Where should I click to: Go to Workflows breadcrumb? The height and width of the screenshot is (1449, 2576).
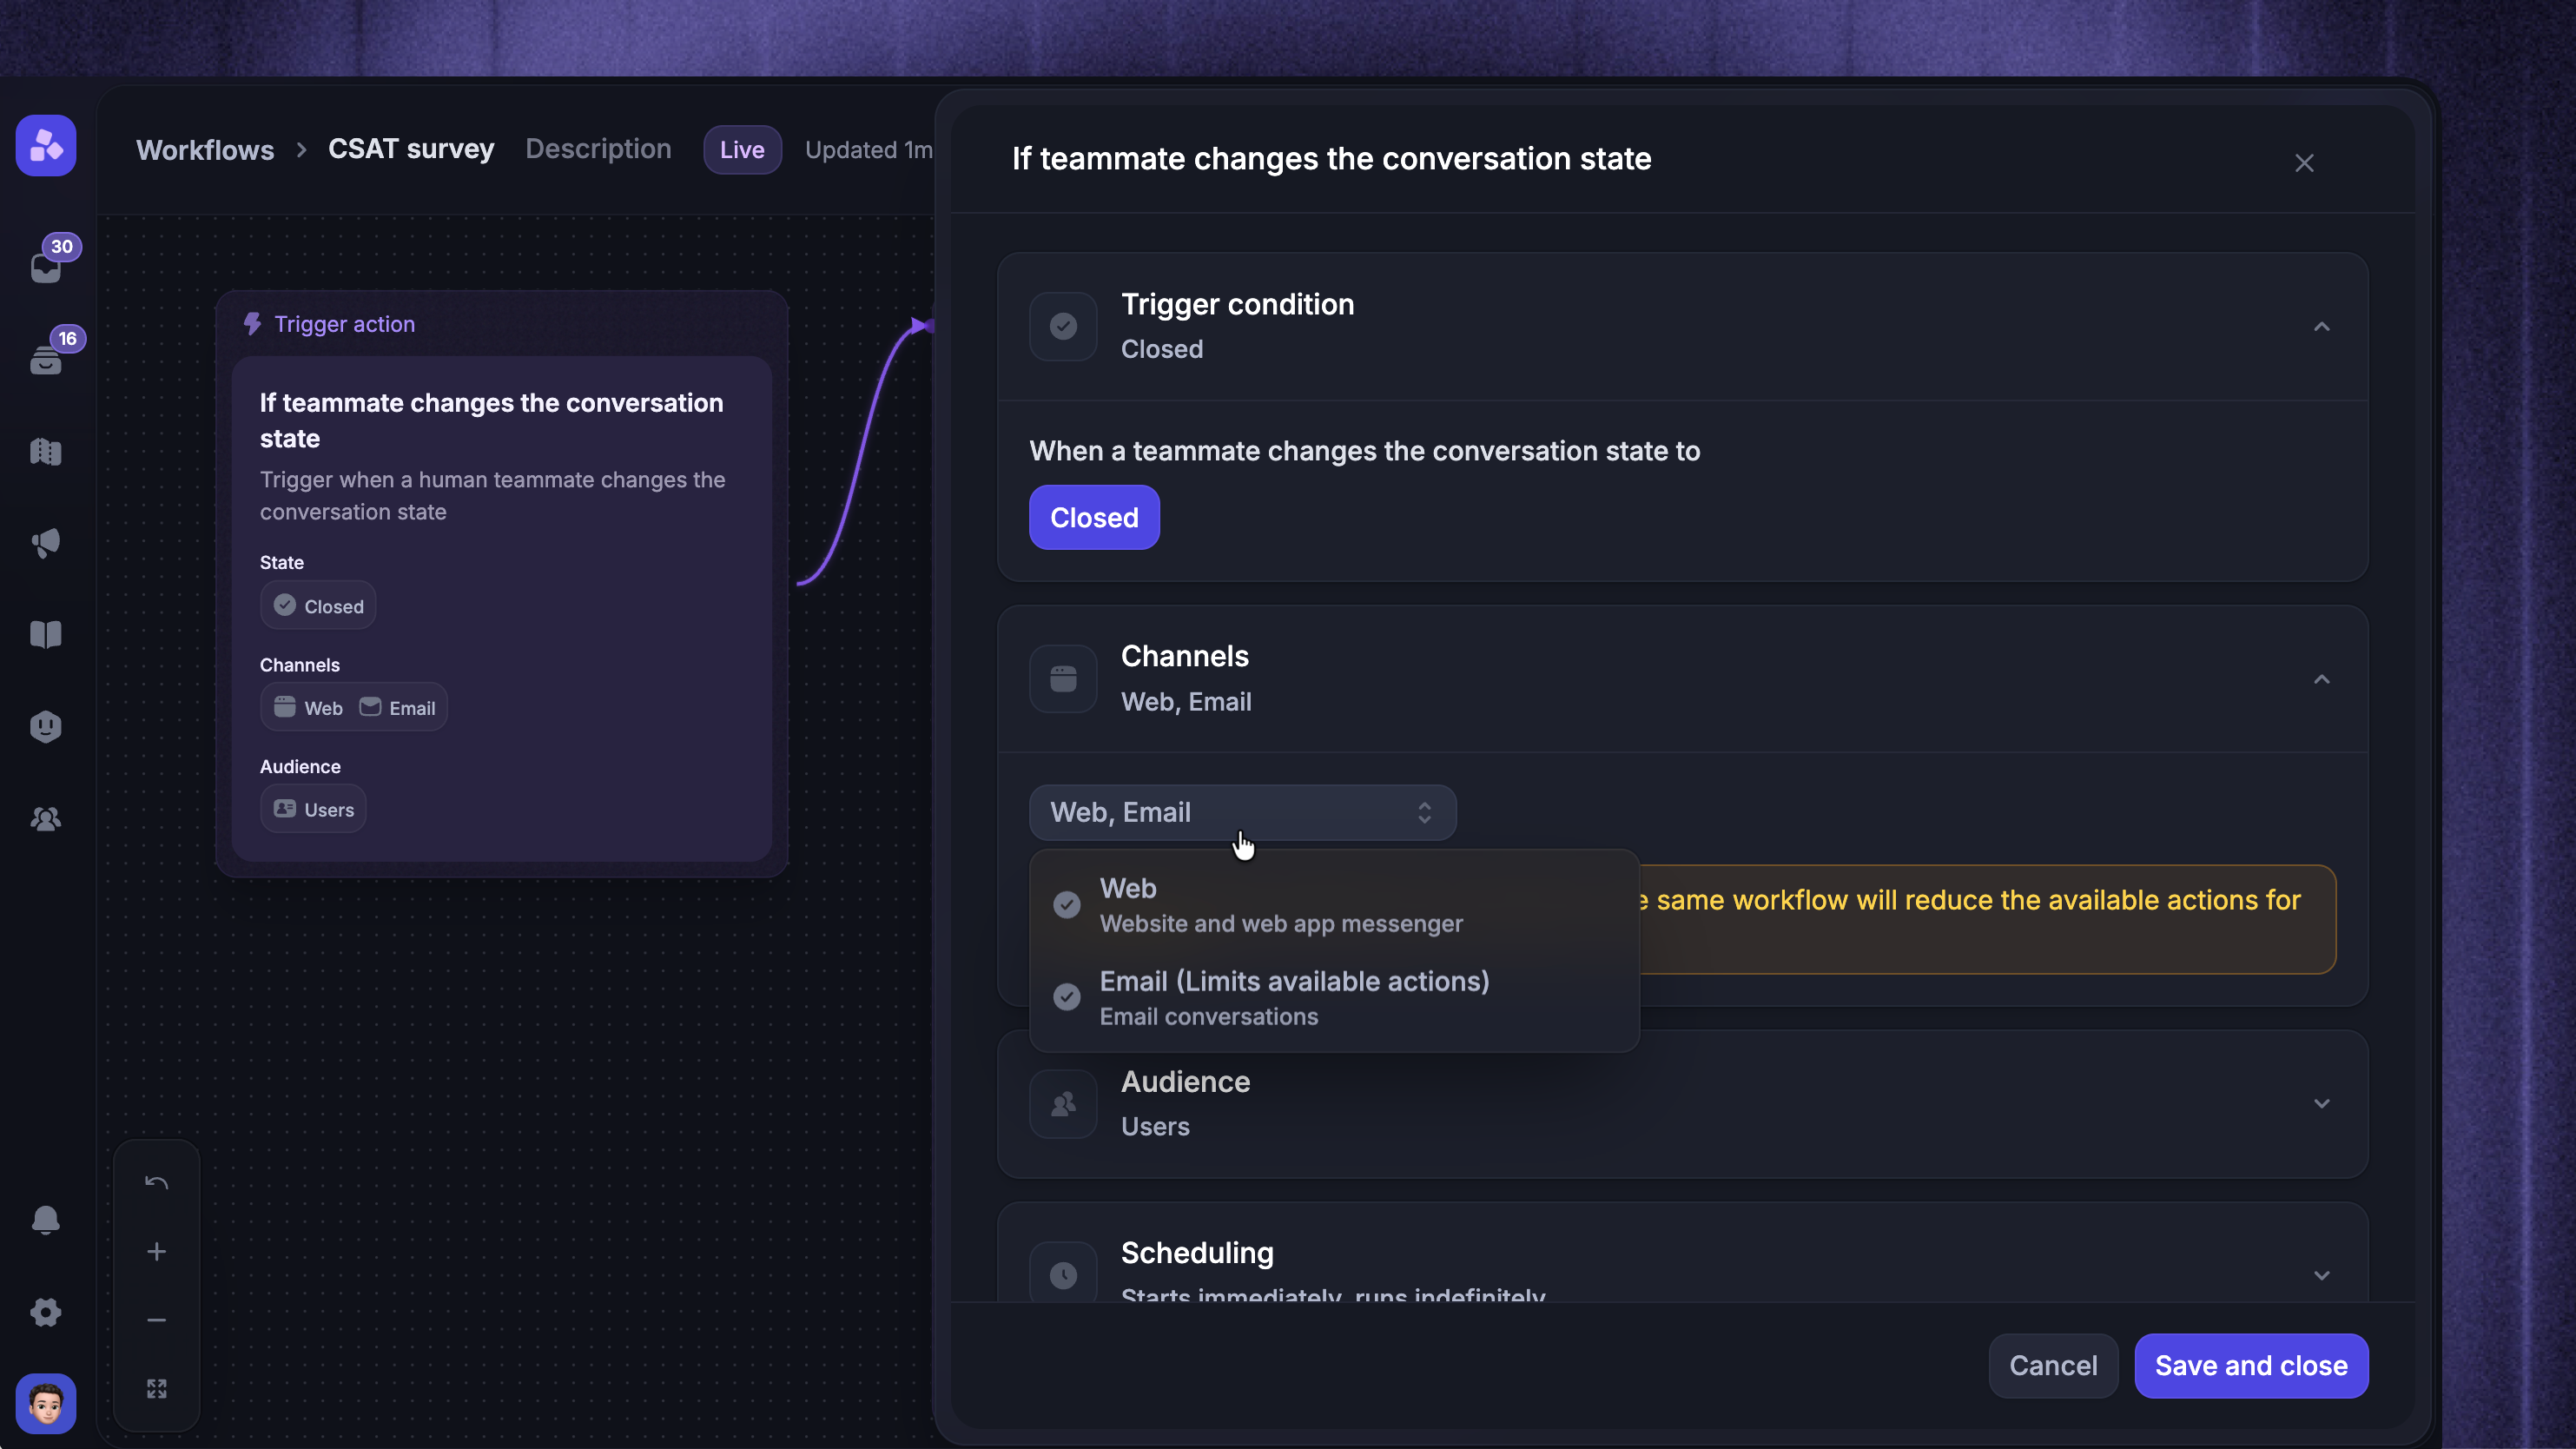pos(205,149)
